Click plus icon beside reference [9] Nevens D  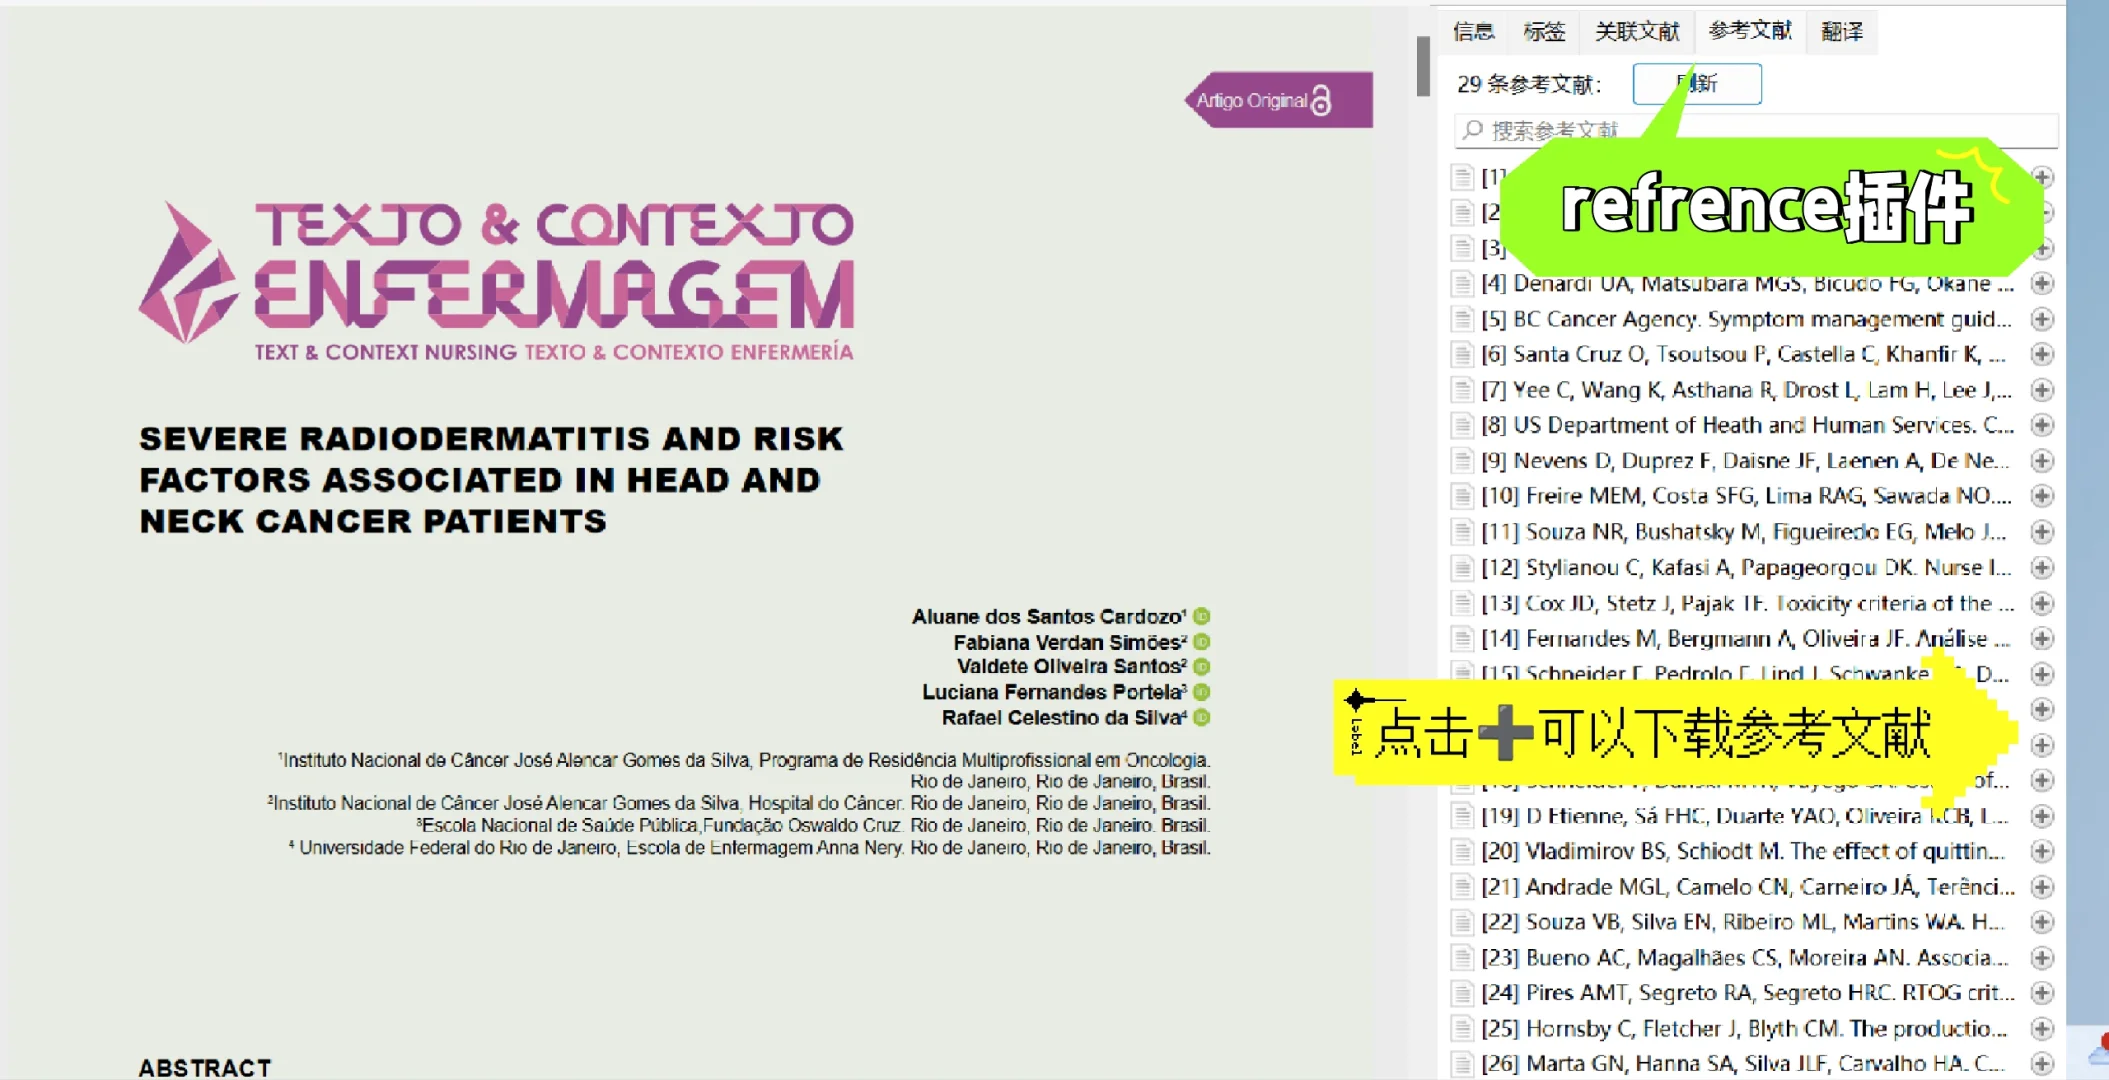(2042, 461)
